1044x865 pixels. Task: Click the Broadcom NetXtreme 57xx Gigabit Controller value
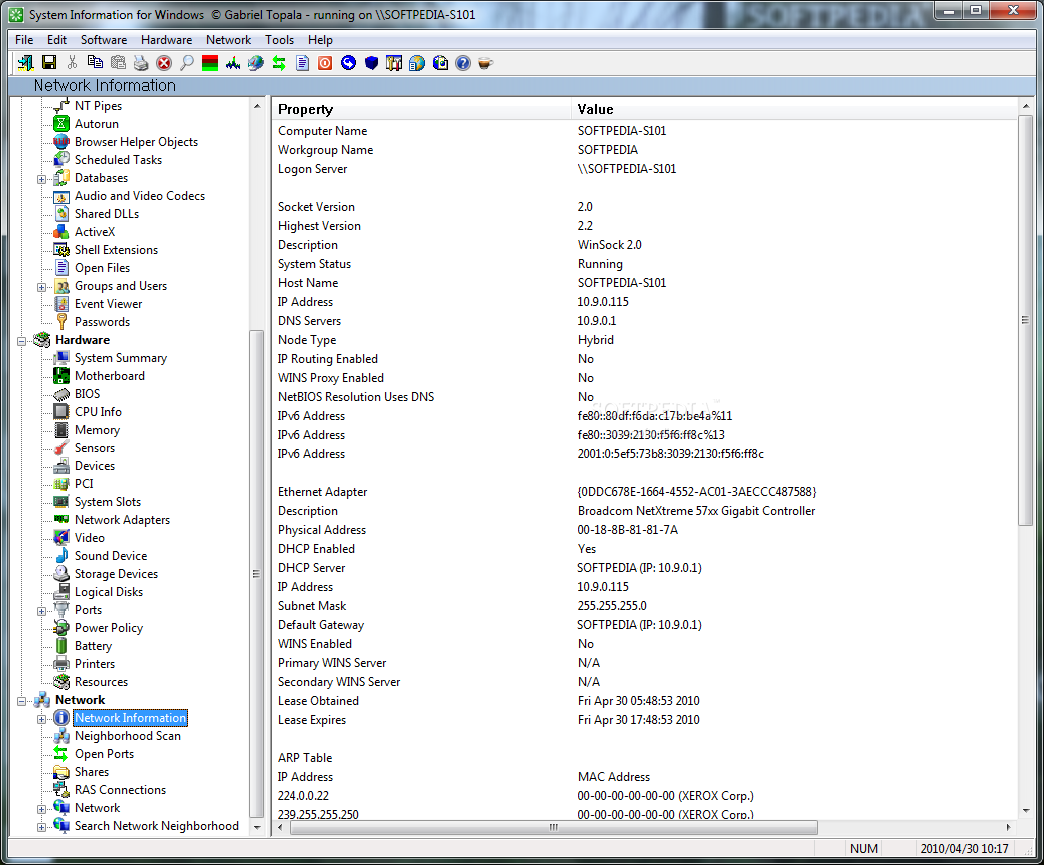tap(696, 511)
